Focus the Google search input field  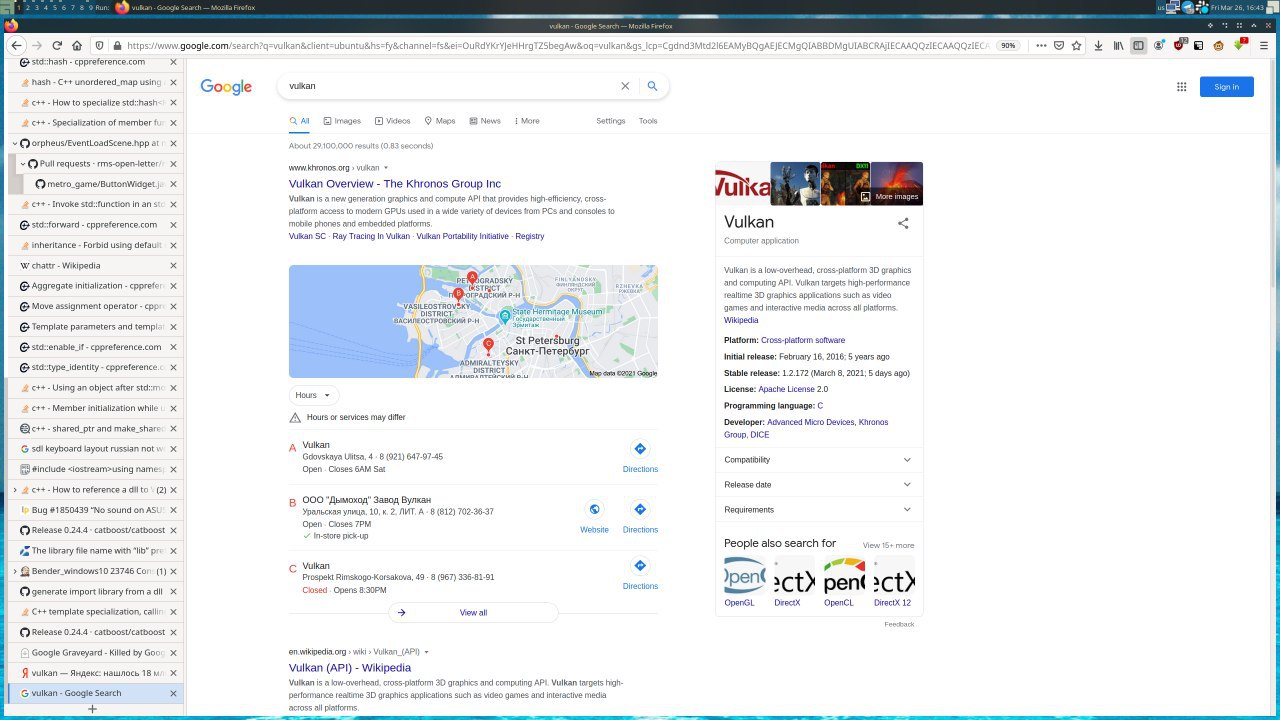pyautogui.click(x=450, y=86)
